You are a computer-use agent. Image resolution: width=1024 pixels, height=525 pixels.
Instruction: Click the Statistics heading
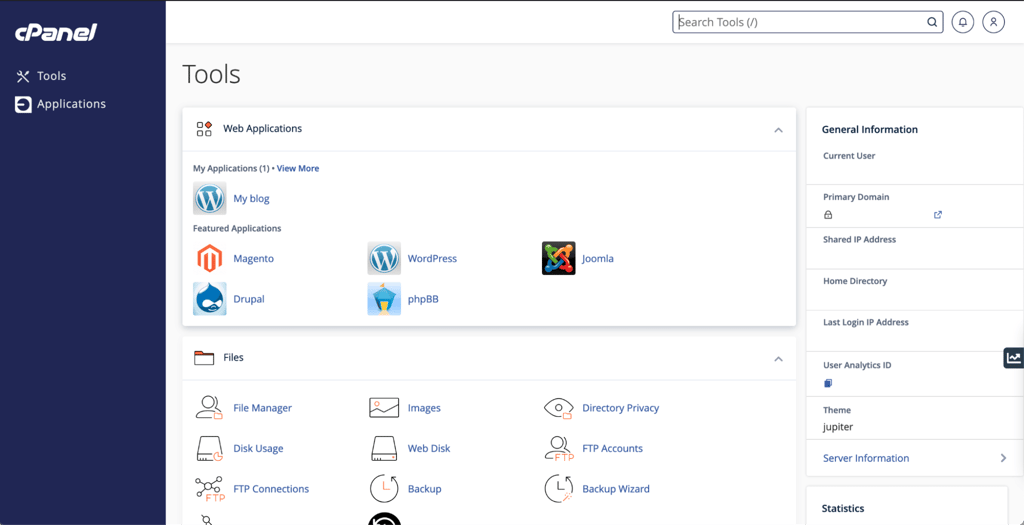[842, 508]
